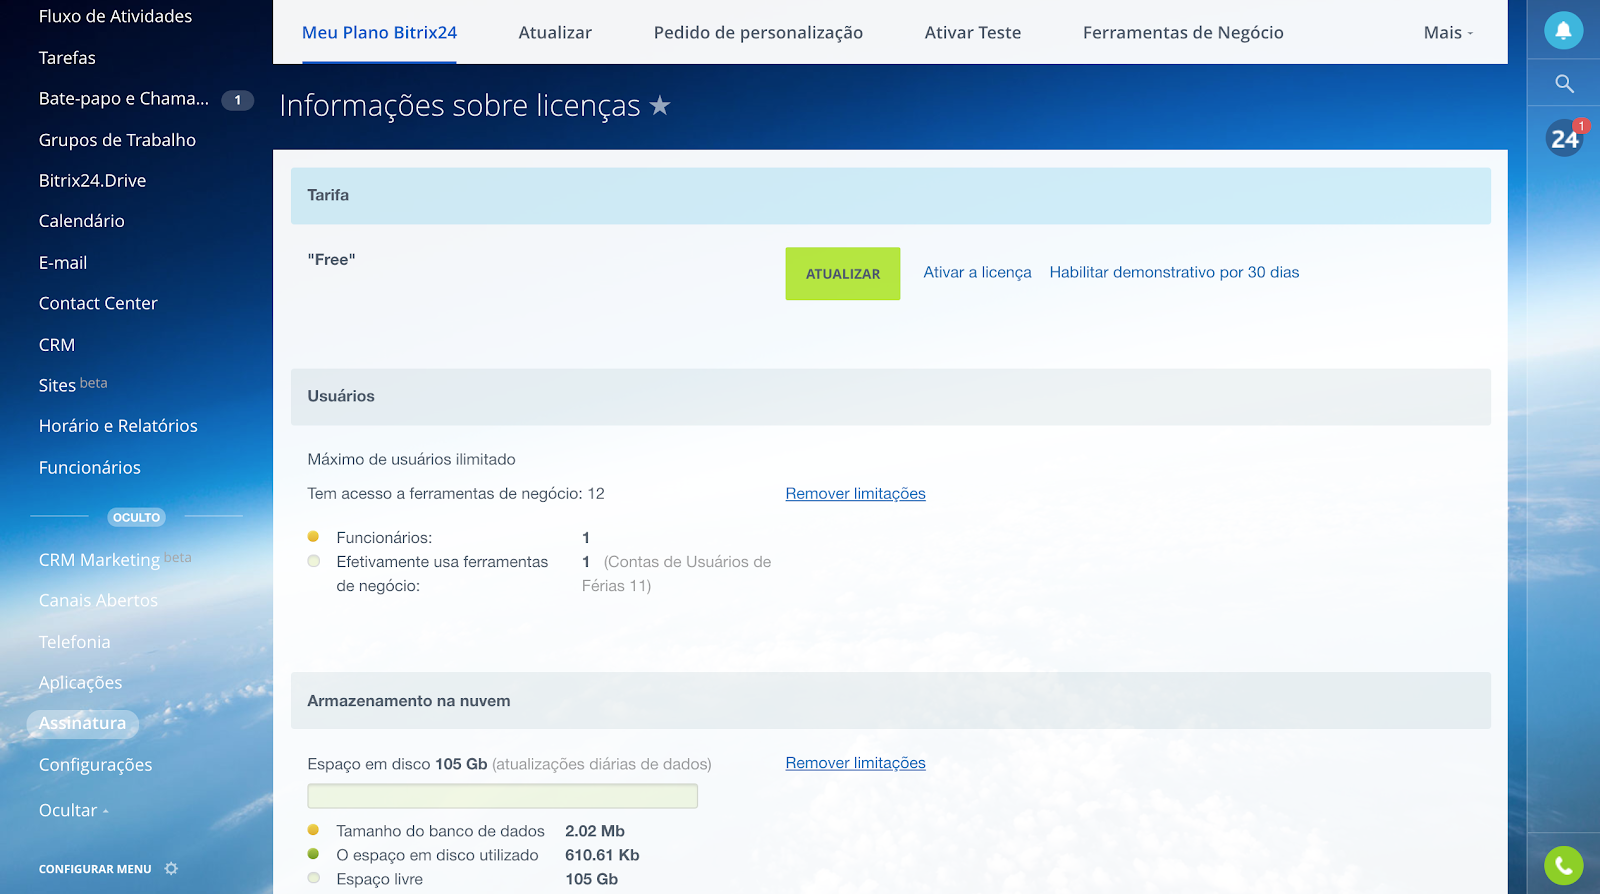The image size is (1600, 894).
Task: Go to Grupos de Trabalho
Action: click(x=117, y=140)
